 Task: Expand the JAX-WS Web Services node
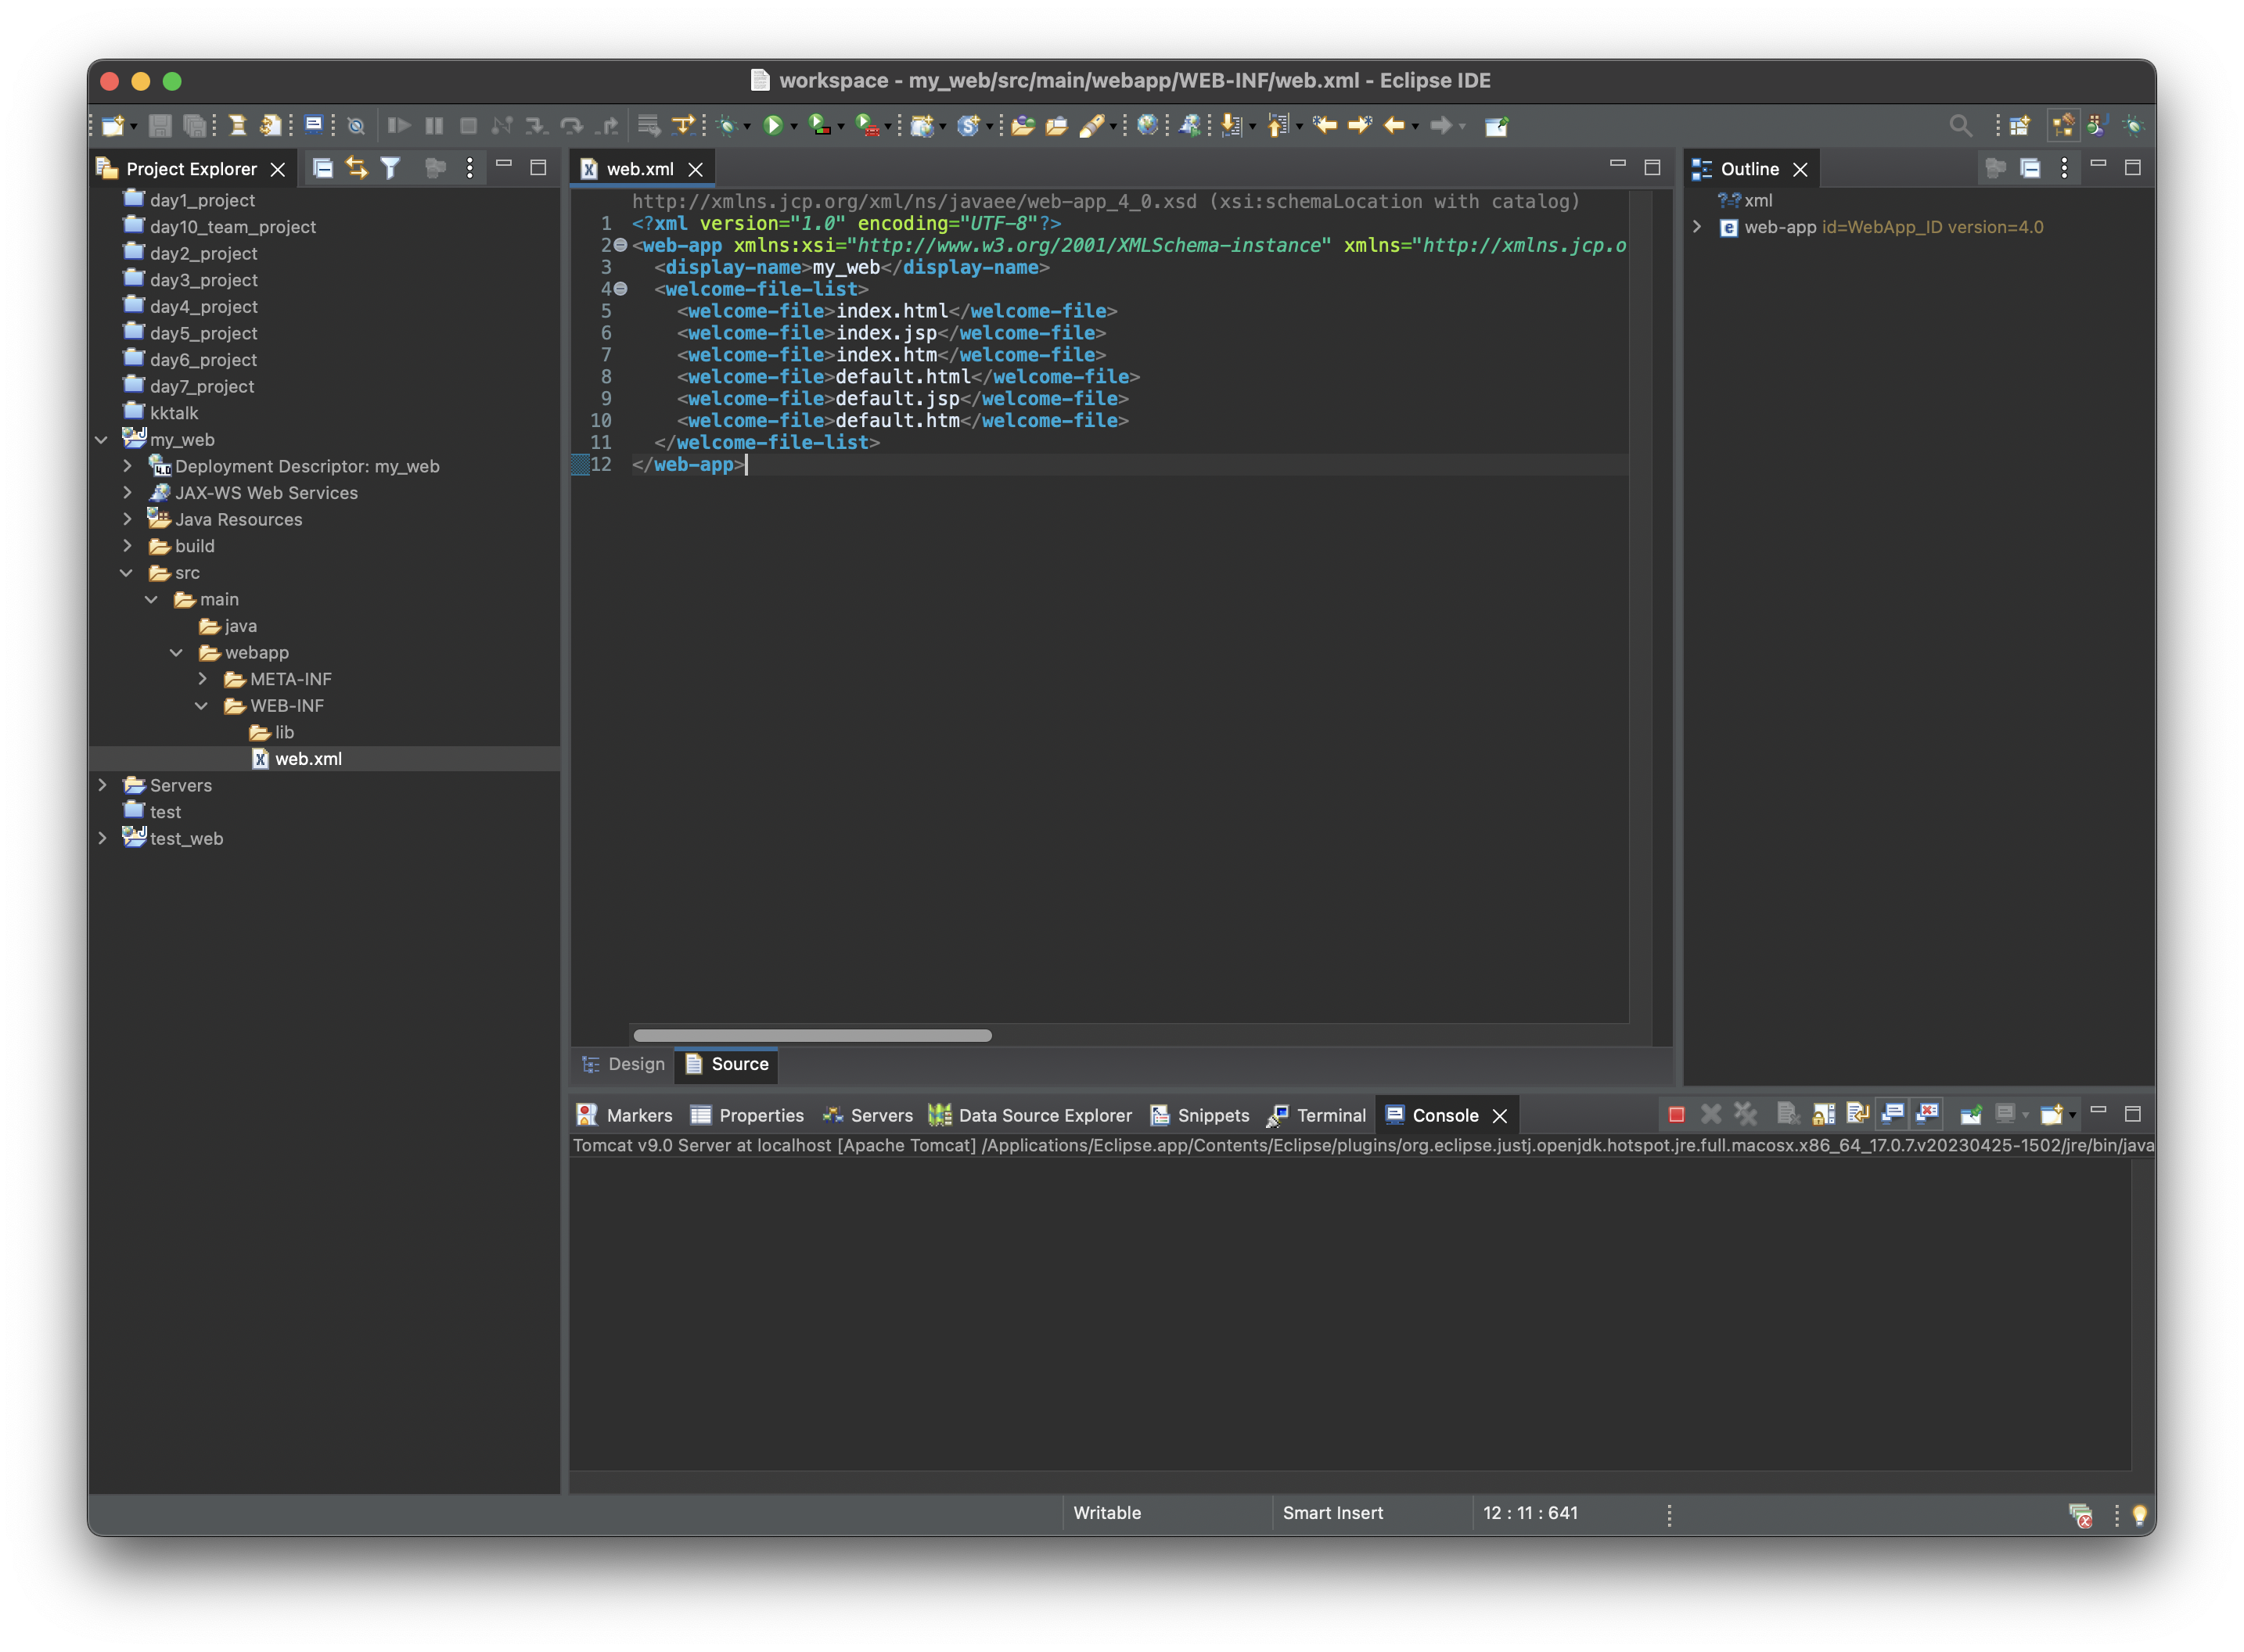pos(127,493)
